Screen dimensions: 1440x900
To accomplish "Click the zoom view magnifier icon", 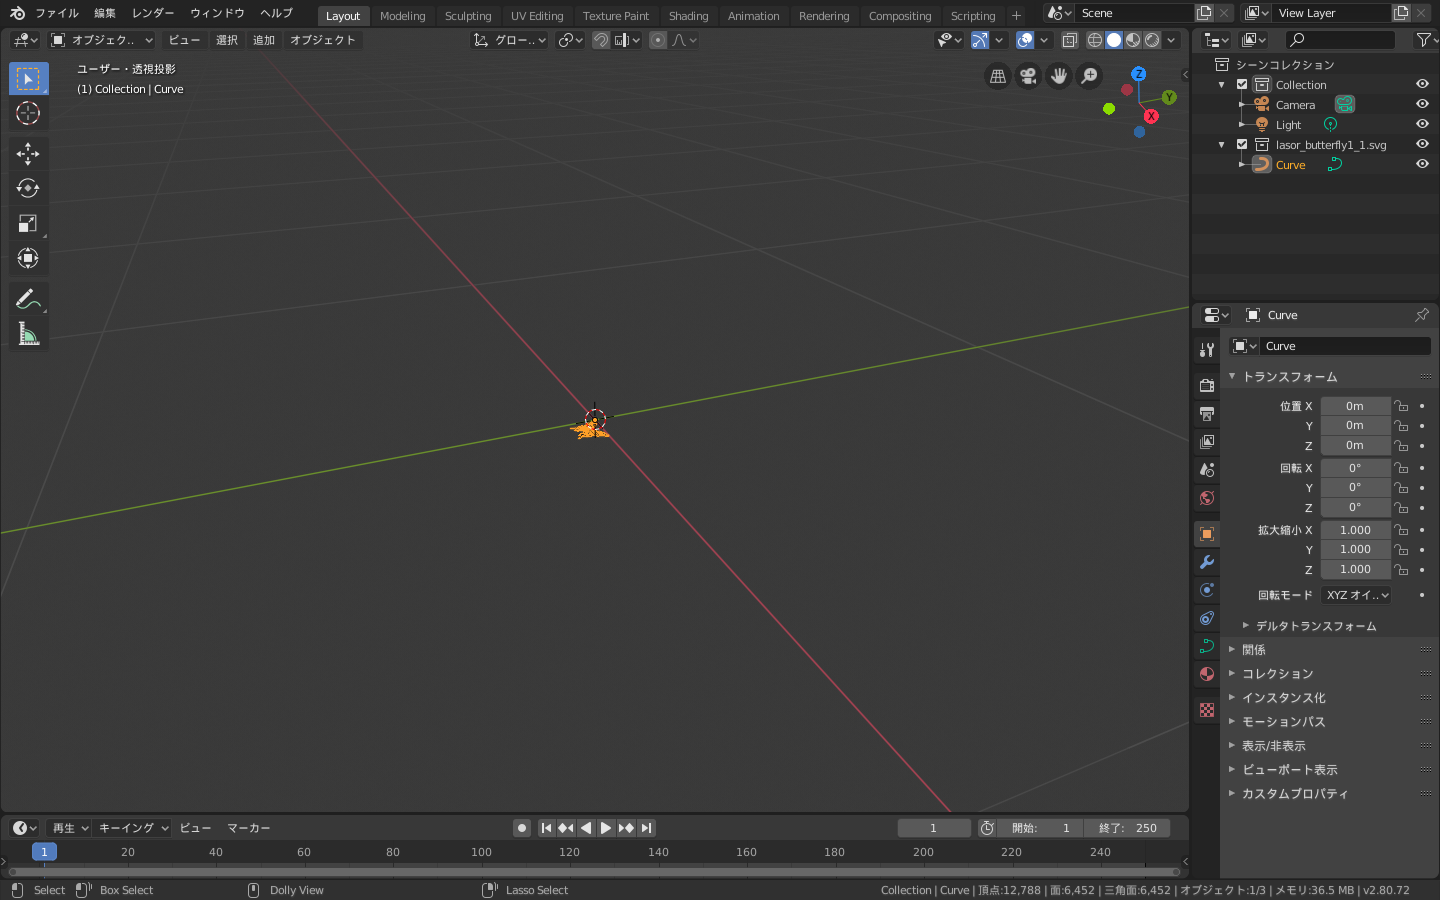I will click(1089, 76).
